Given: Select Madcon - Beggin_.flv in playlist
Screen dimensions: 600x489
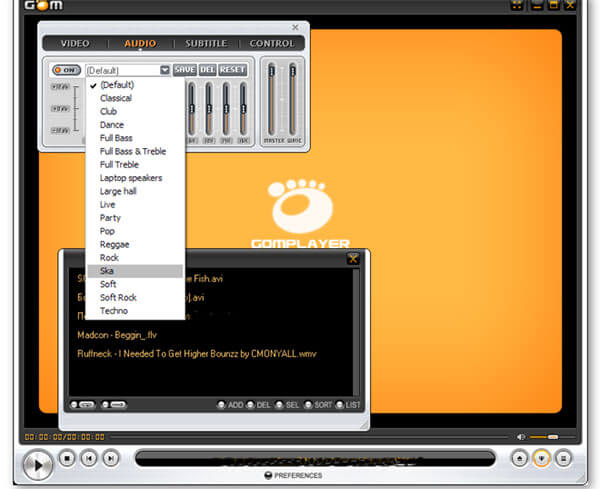Looking at the screenshot, I should (x=117, y=335).
